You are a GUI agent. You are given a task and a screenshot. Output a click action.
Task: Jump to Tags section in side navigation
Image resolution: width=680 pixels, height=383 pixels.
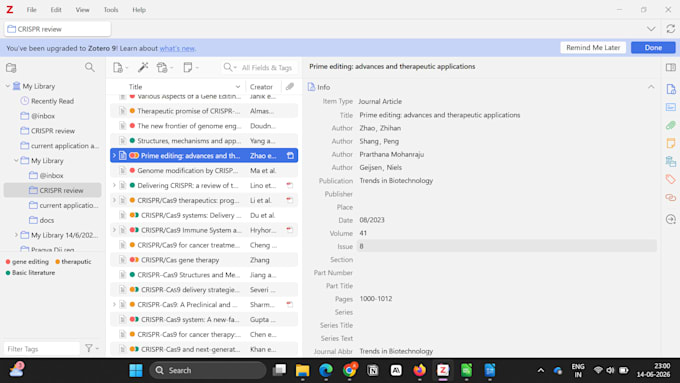click(671, 179)
